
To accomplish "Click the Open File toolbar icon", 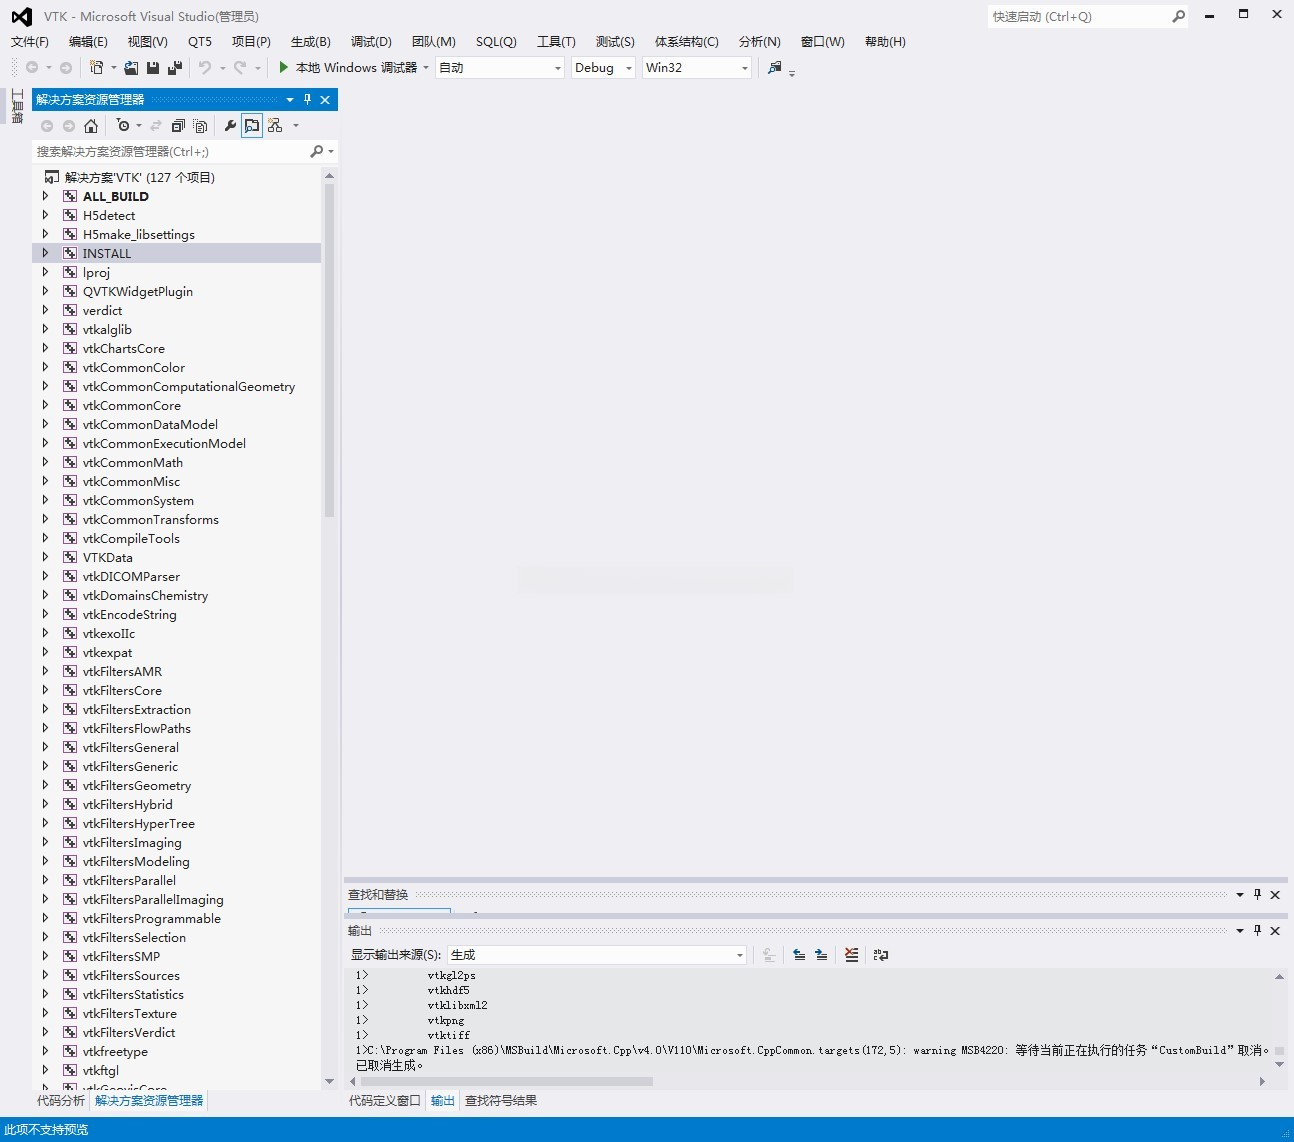I will (131, 68).
